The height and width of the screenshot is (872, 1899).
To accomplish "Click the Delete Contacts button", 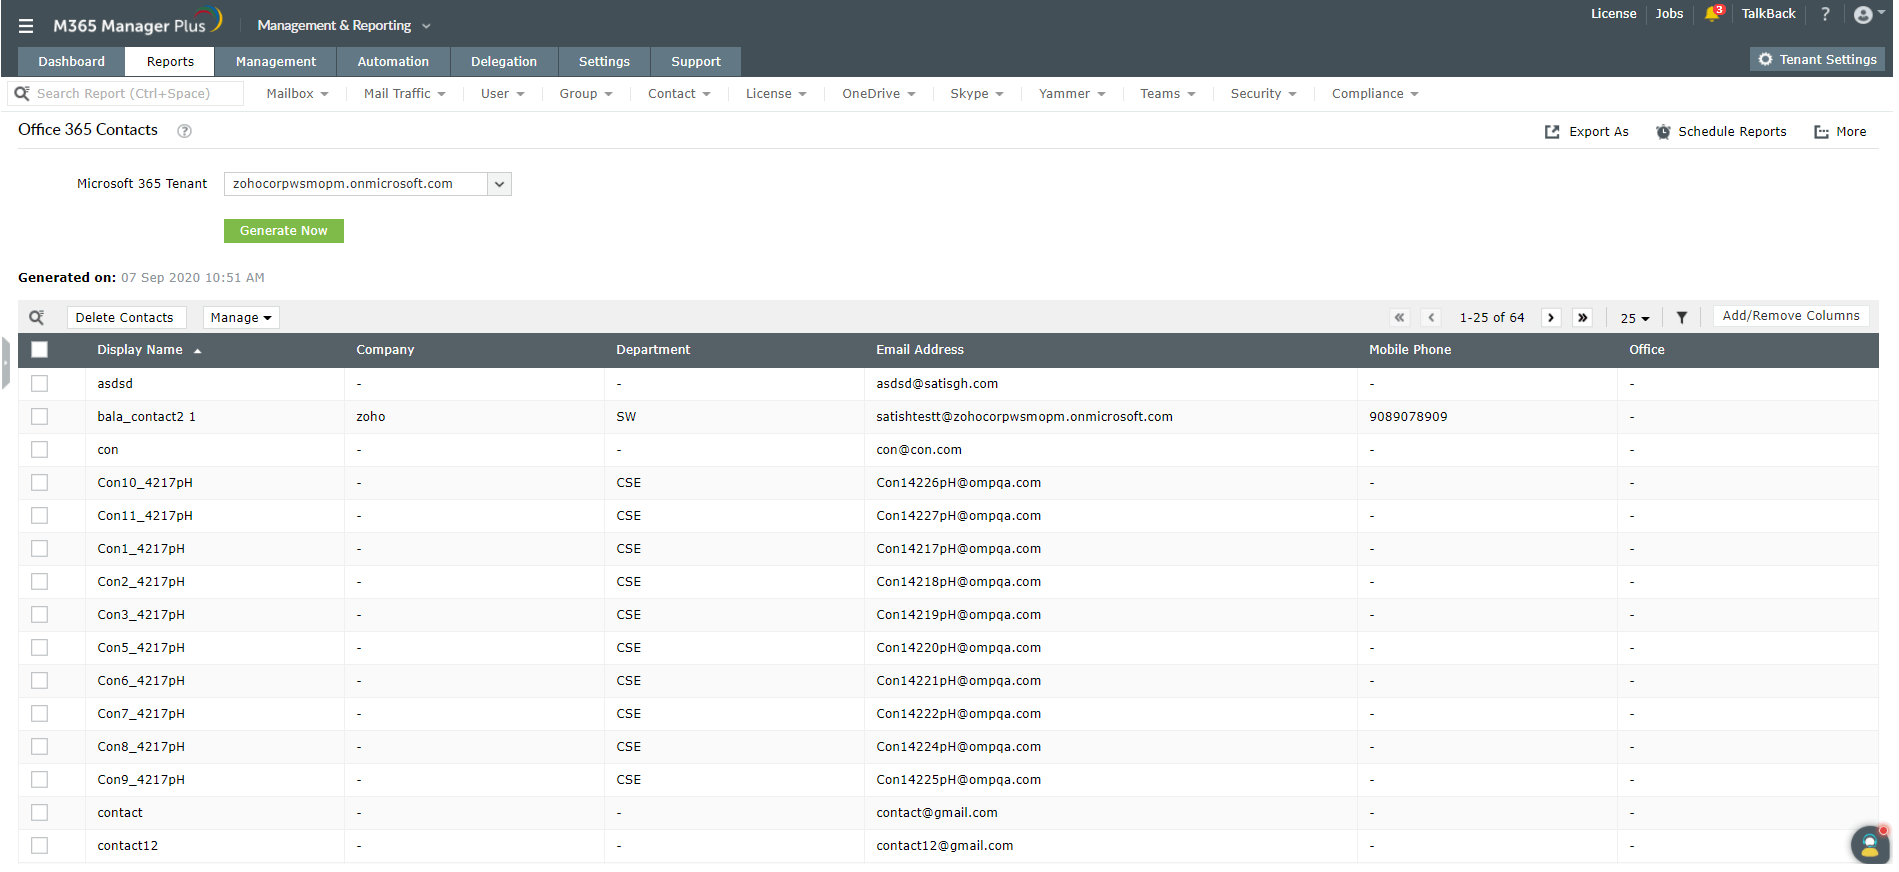I will pyautogui.click(x=125, y=318).
